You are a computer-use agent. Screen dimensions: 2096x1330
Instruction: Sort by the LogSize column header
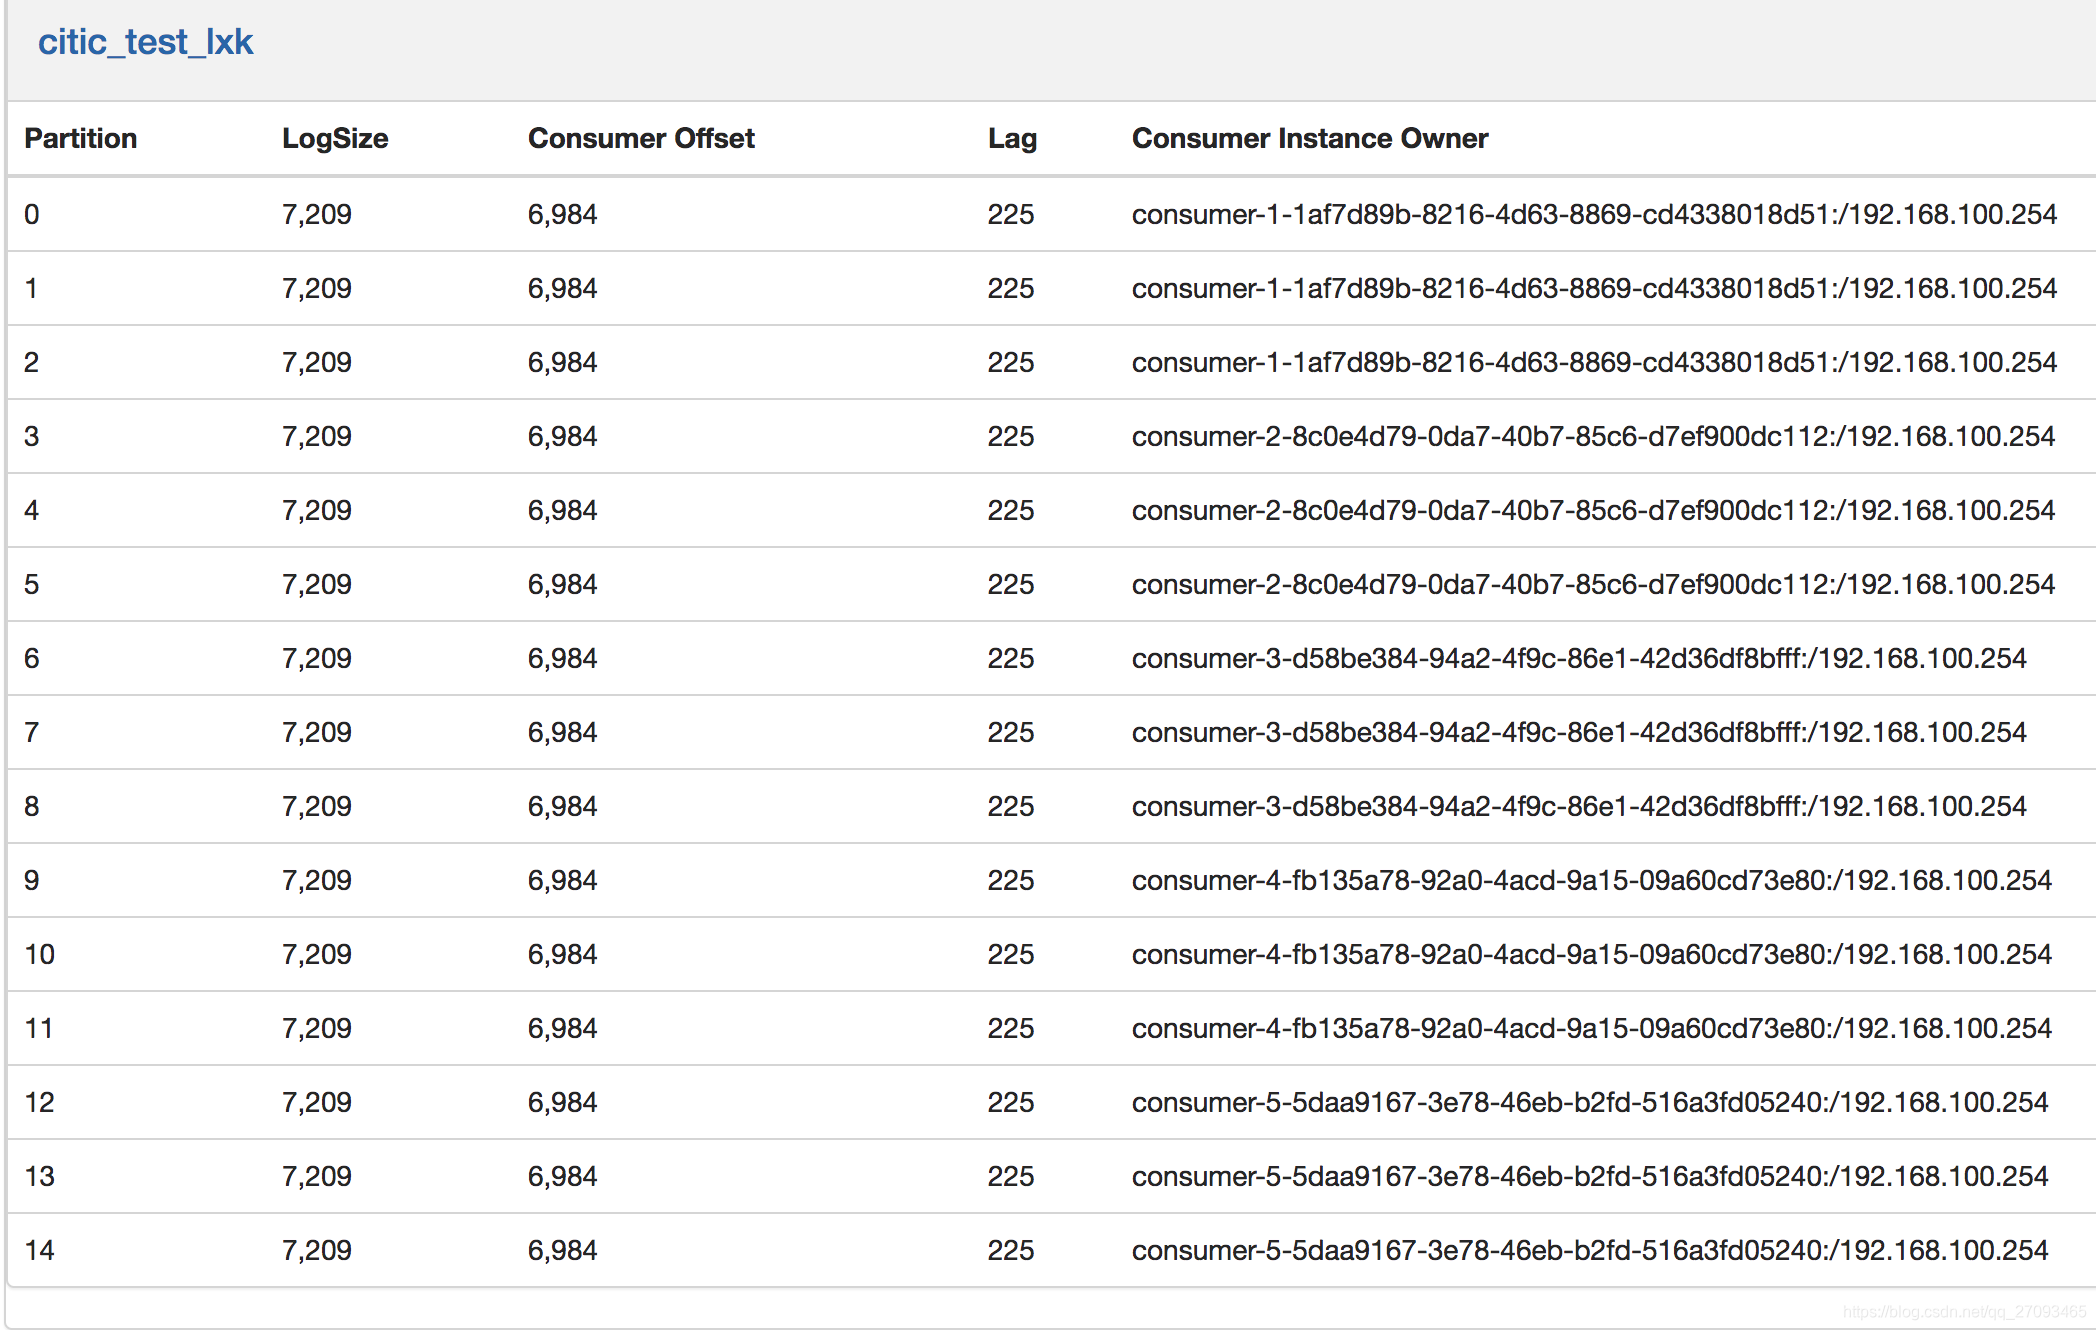click(x=335, y=138)
